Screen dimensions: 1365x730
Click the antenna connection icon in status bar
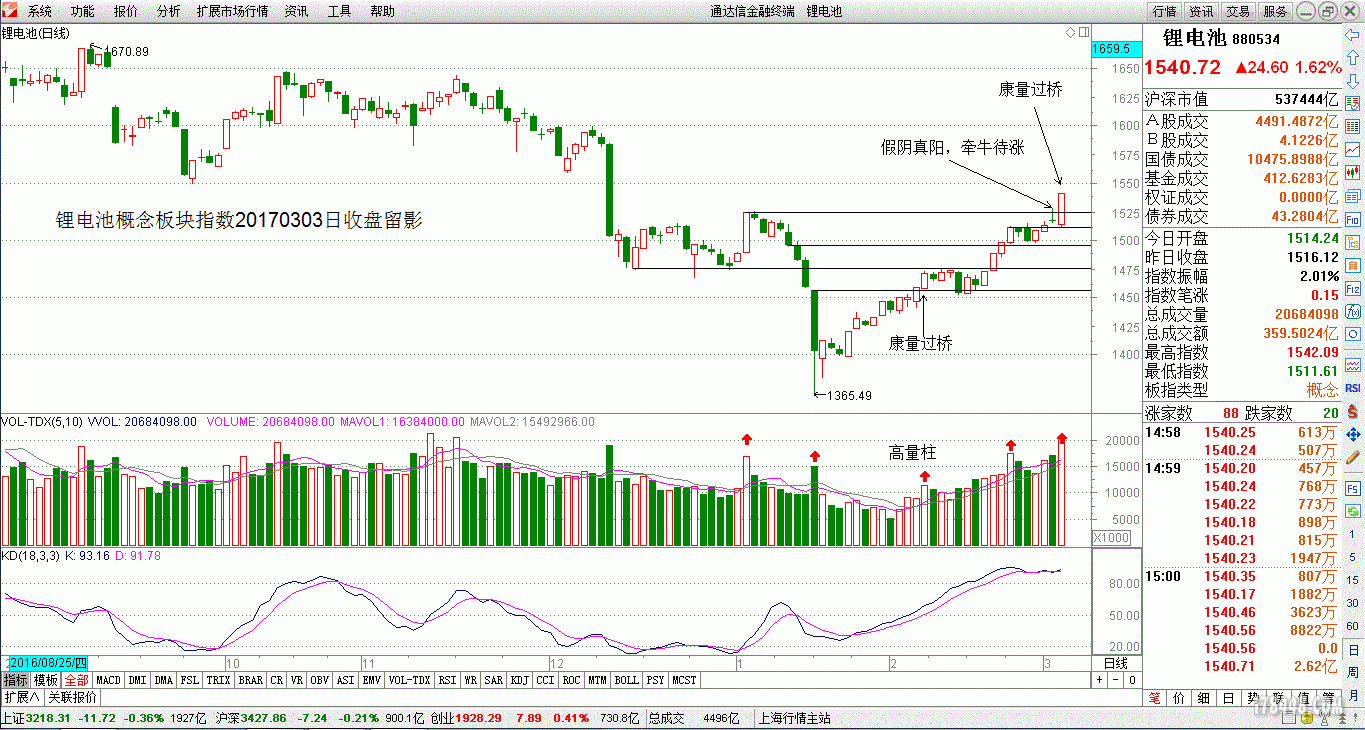tap(1325, 718)
